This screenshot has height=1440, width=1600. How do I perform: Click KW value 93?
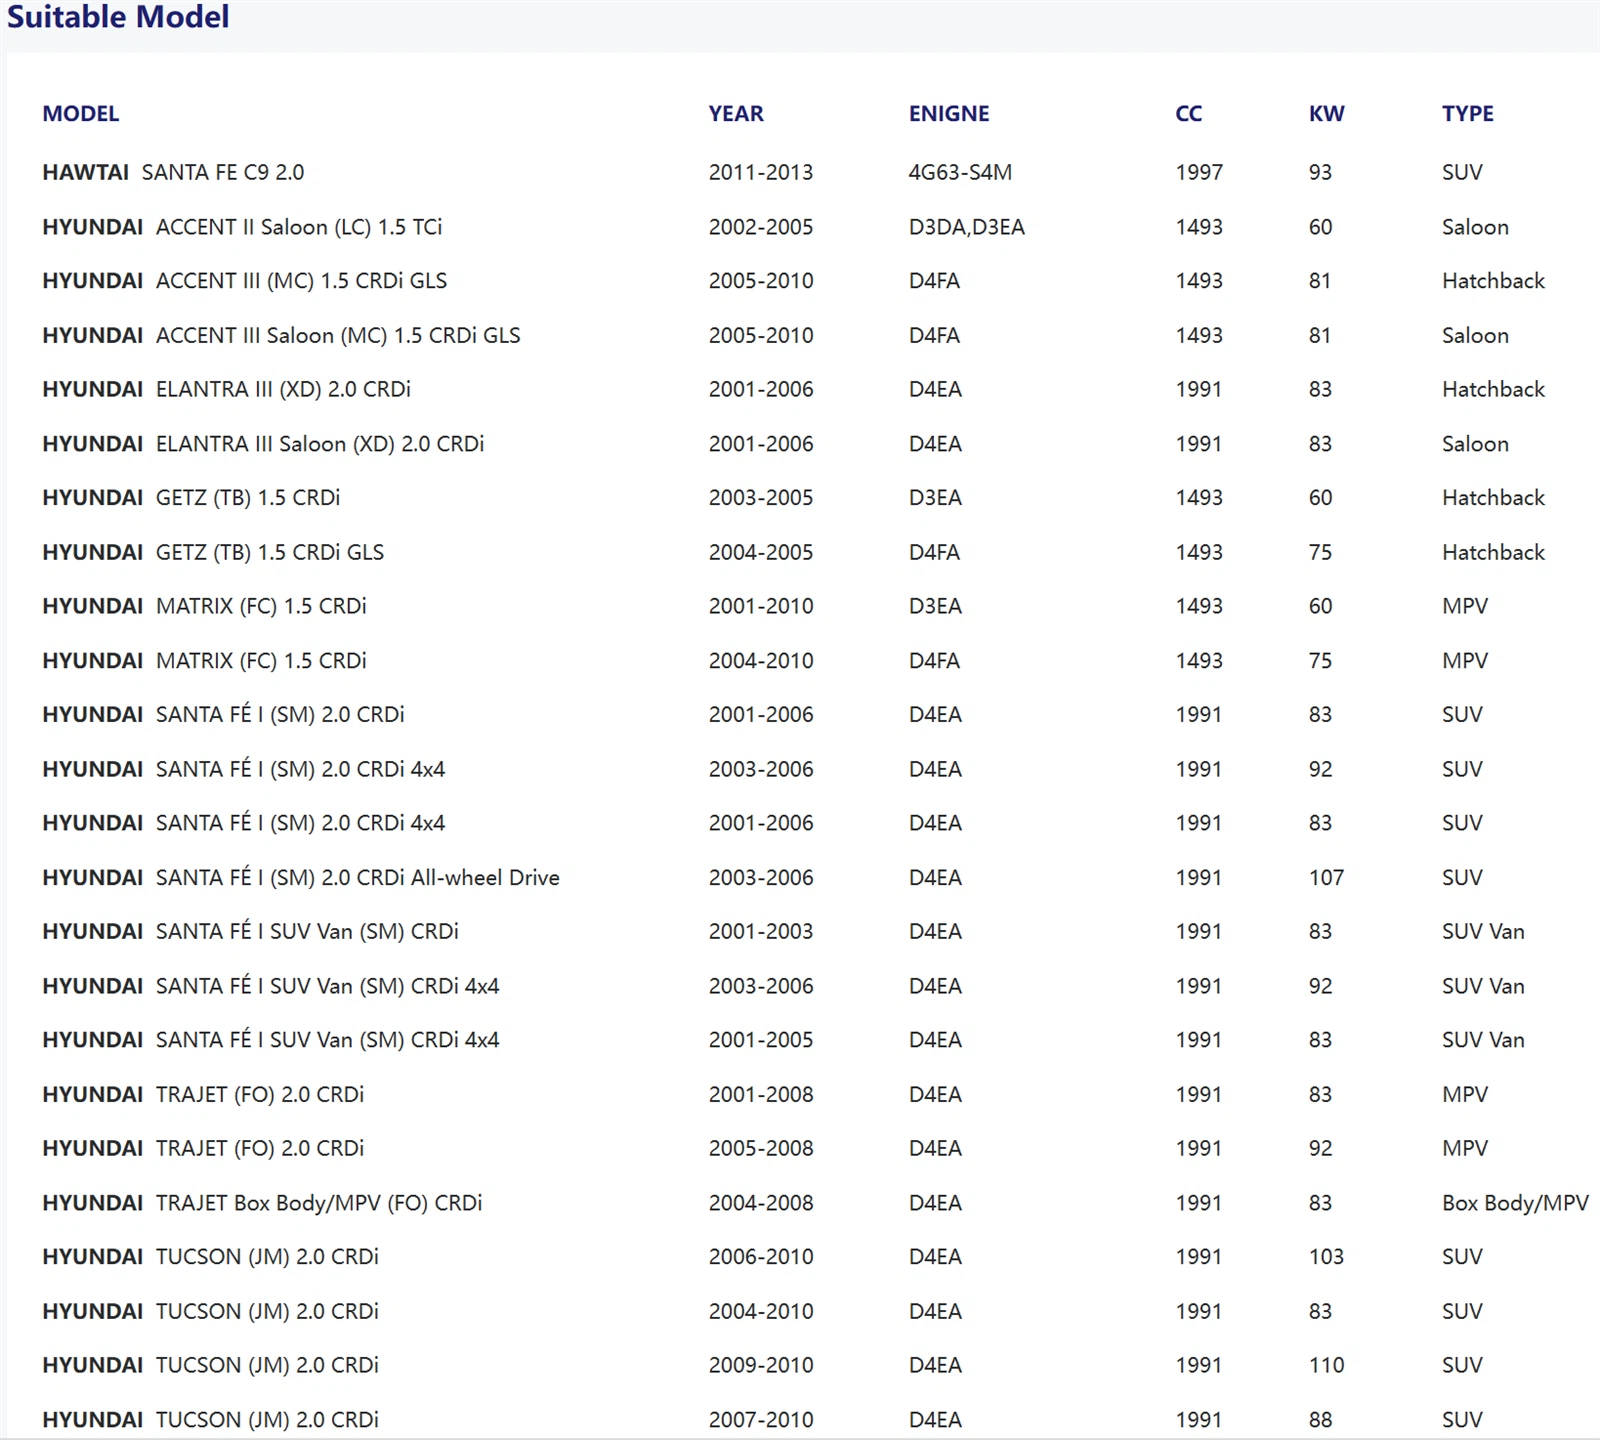(1320, 172)
